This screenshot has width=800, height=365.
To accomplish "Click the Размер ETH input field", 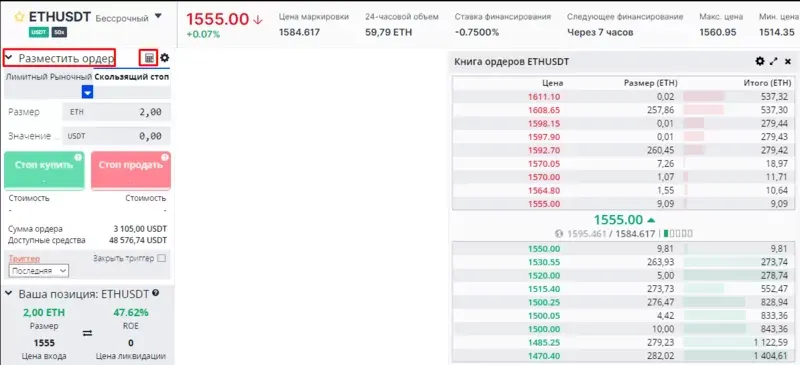I will coord(116,112).
